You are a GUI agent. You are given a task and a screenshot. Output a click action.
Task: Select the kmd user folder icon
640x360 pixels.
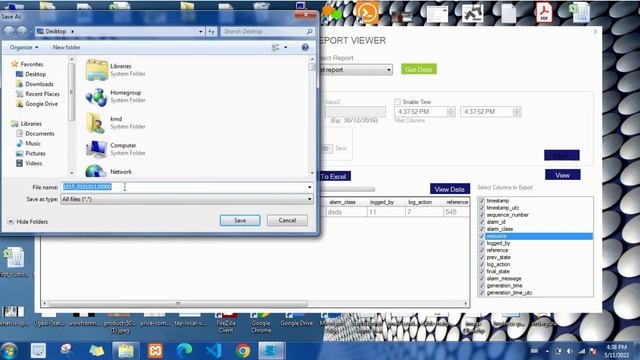tap(97, 123)
